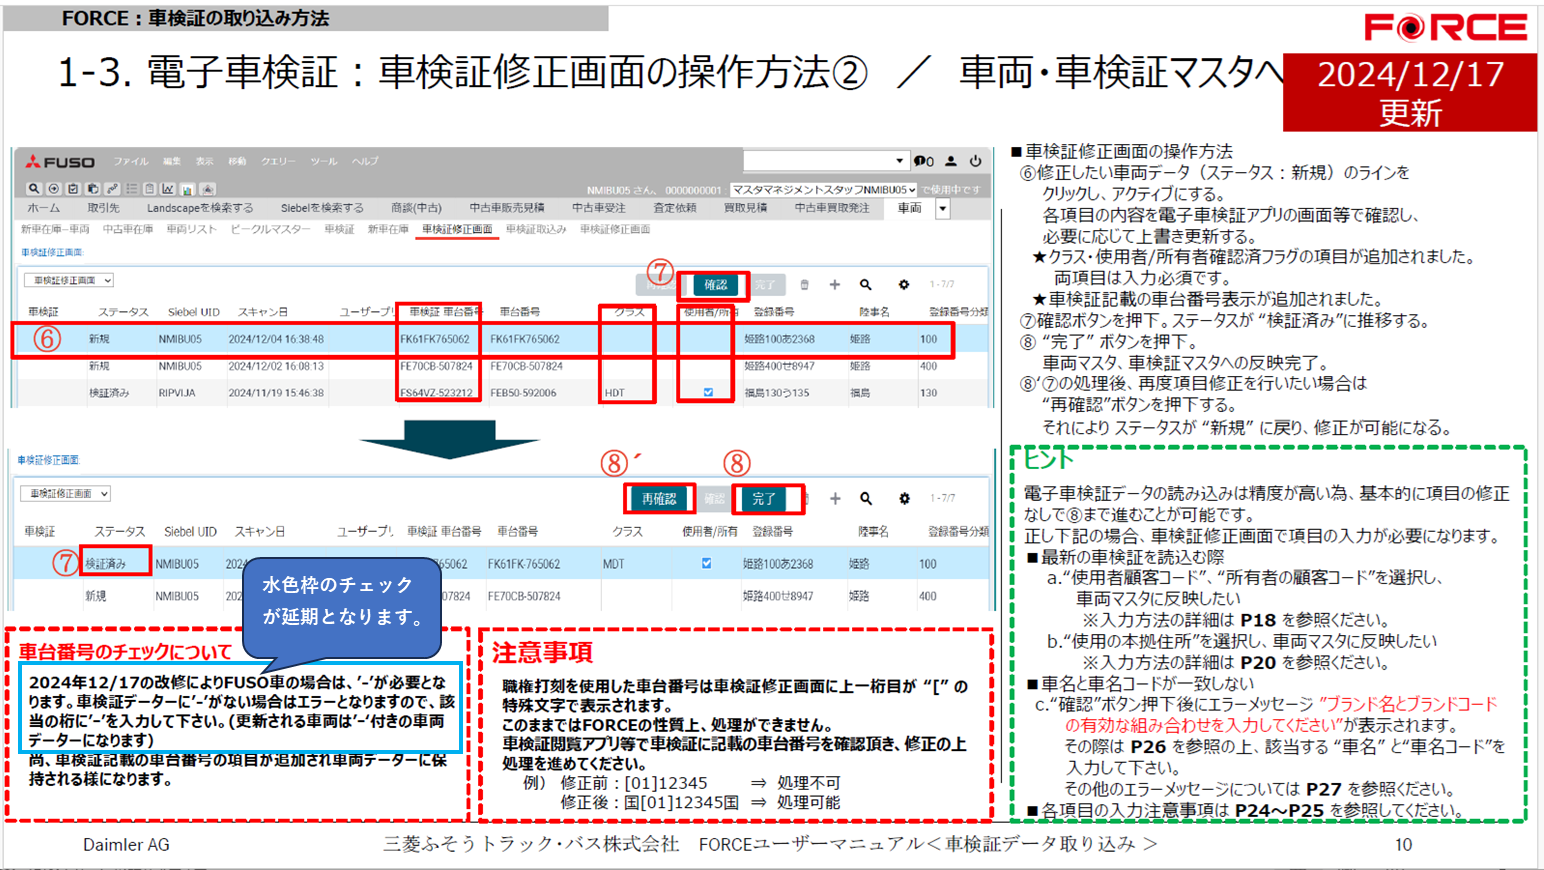Viewport: 1544px width, 870px height.
Task: Expand the tab overflow arrow next to 車両
Action: (x=942, y=209)
